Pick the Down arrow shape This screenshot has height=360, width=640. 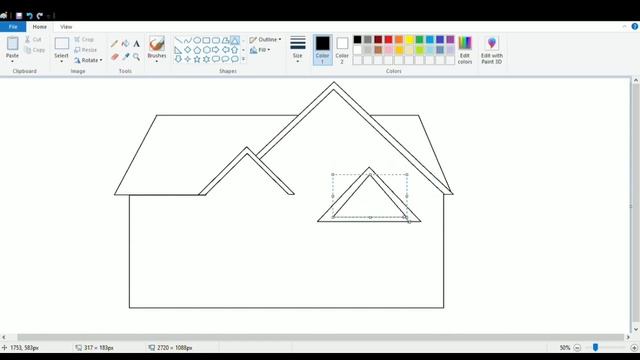tap(178, 59)
